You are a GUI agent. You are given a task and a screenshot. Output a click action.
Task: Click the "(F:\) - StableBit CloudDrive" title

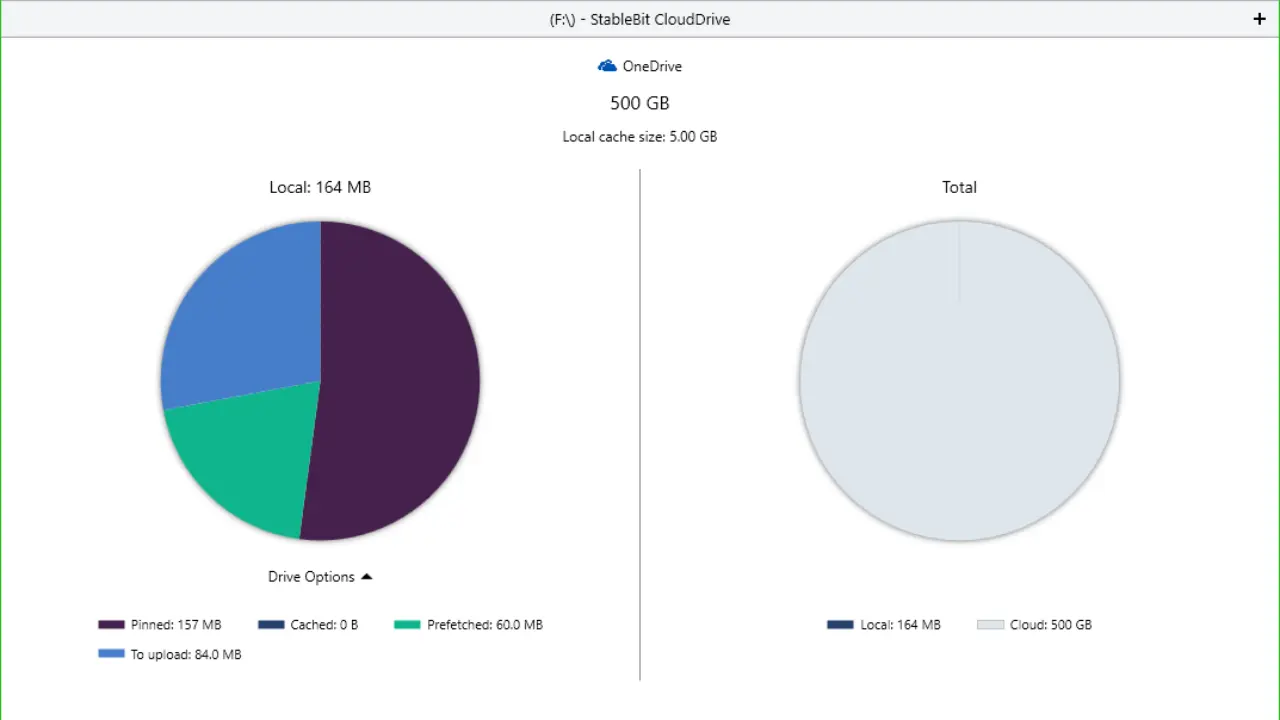[640, 19]
